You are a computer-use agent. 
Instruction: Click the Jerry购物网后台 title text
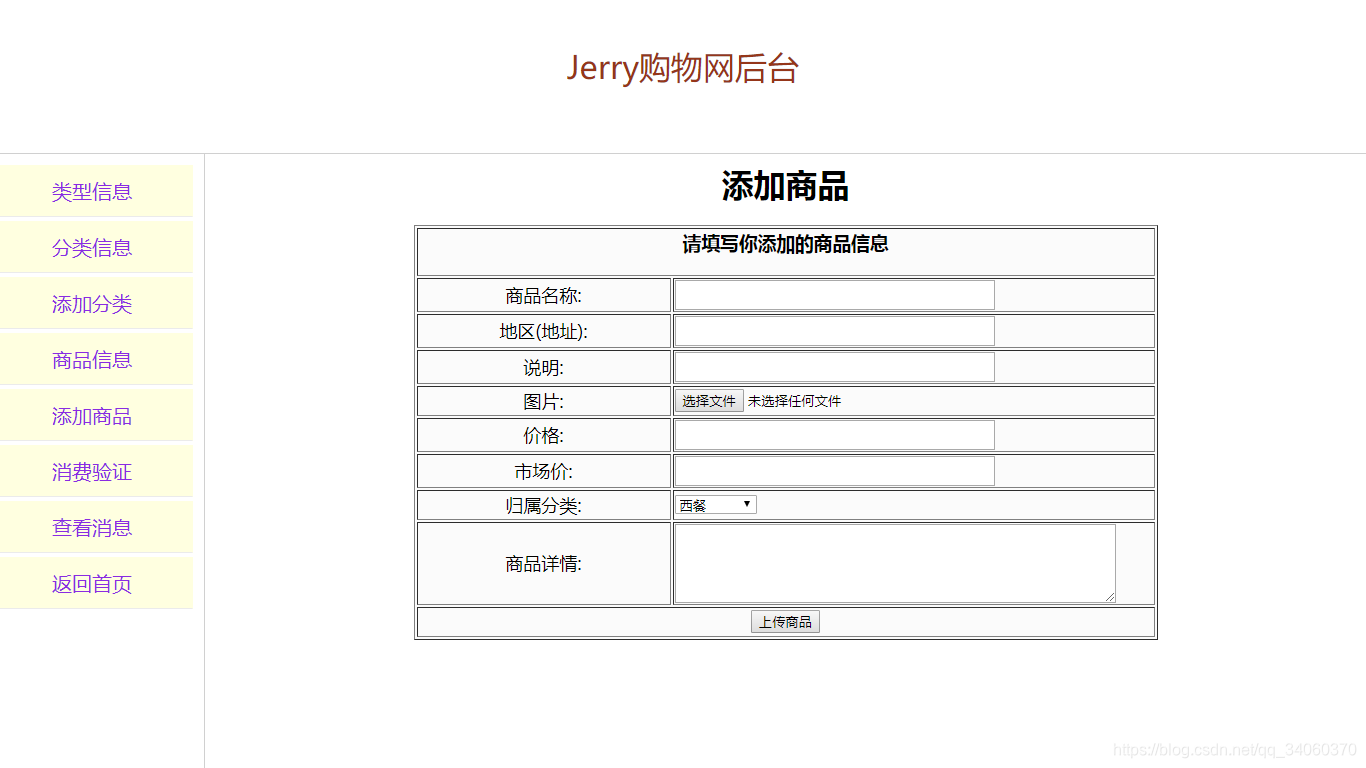683,68
